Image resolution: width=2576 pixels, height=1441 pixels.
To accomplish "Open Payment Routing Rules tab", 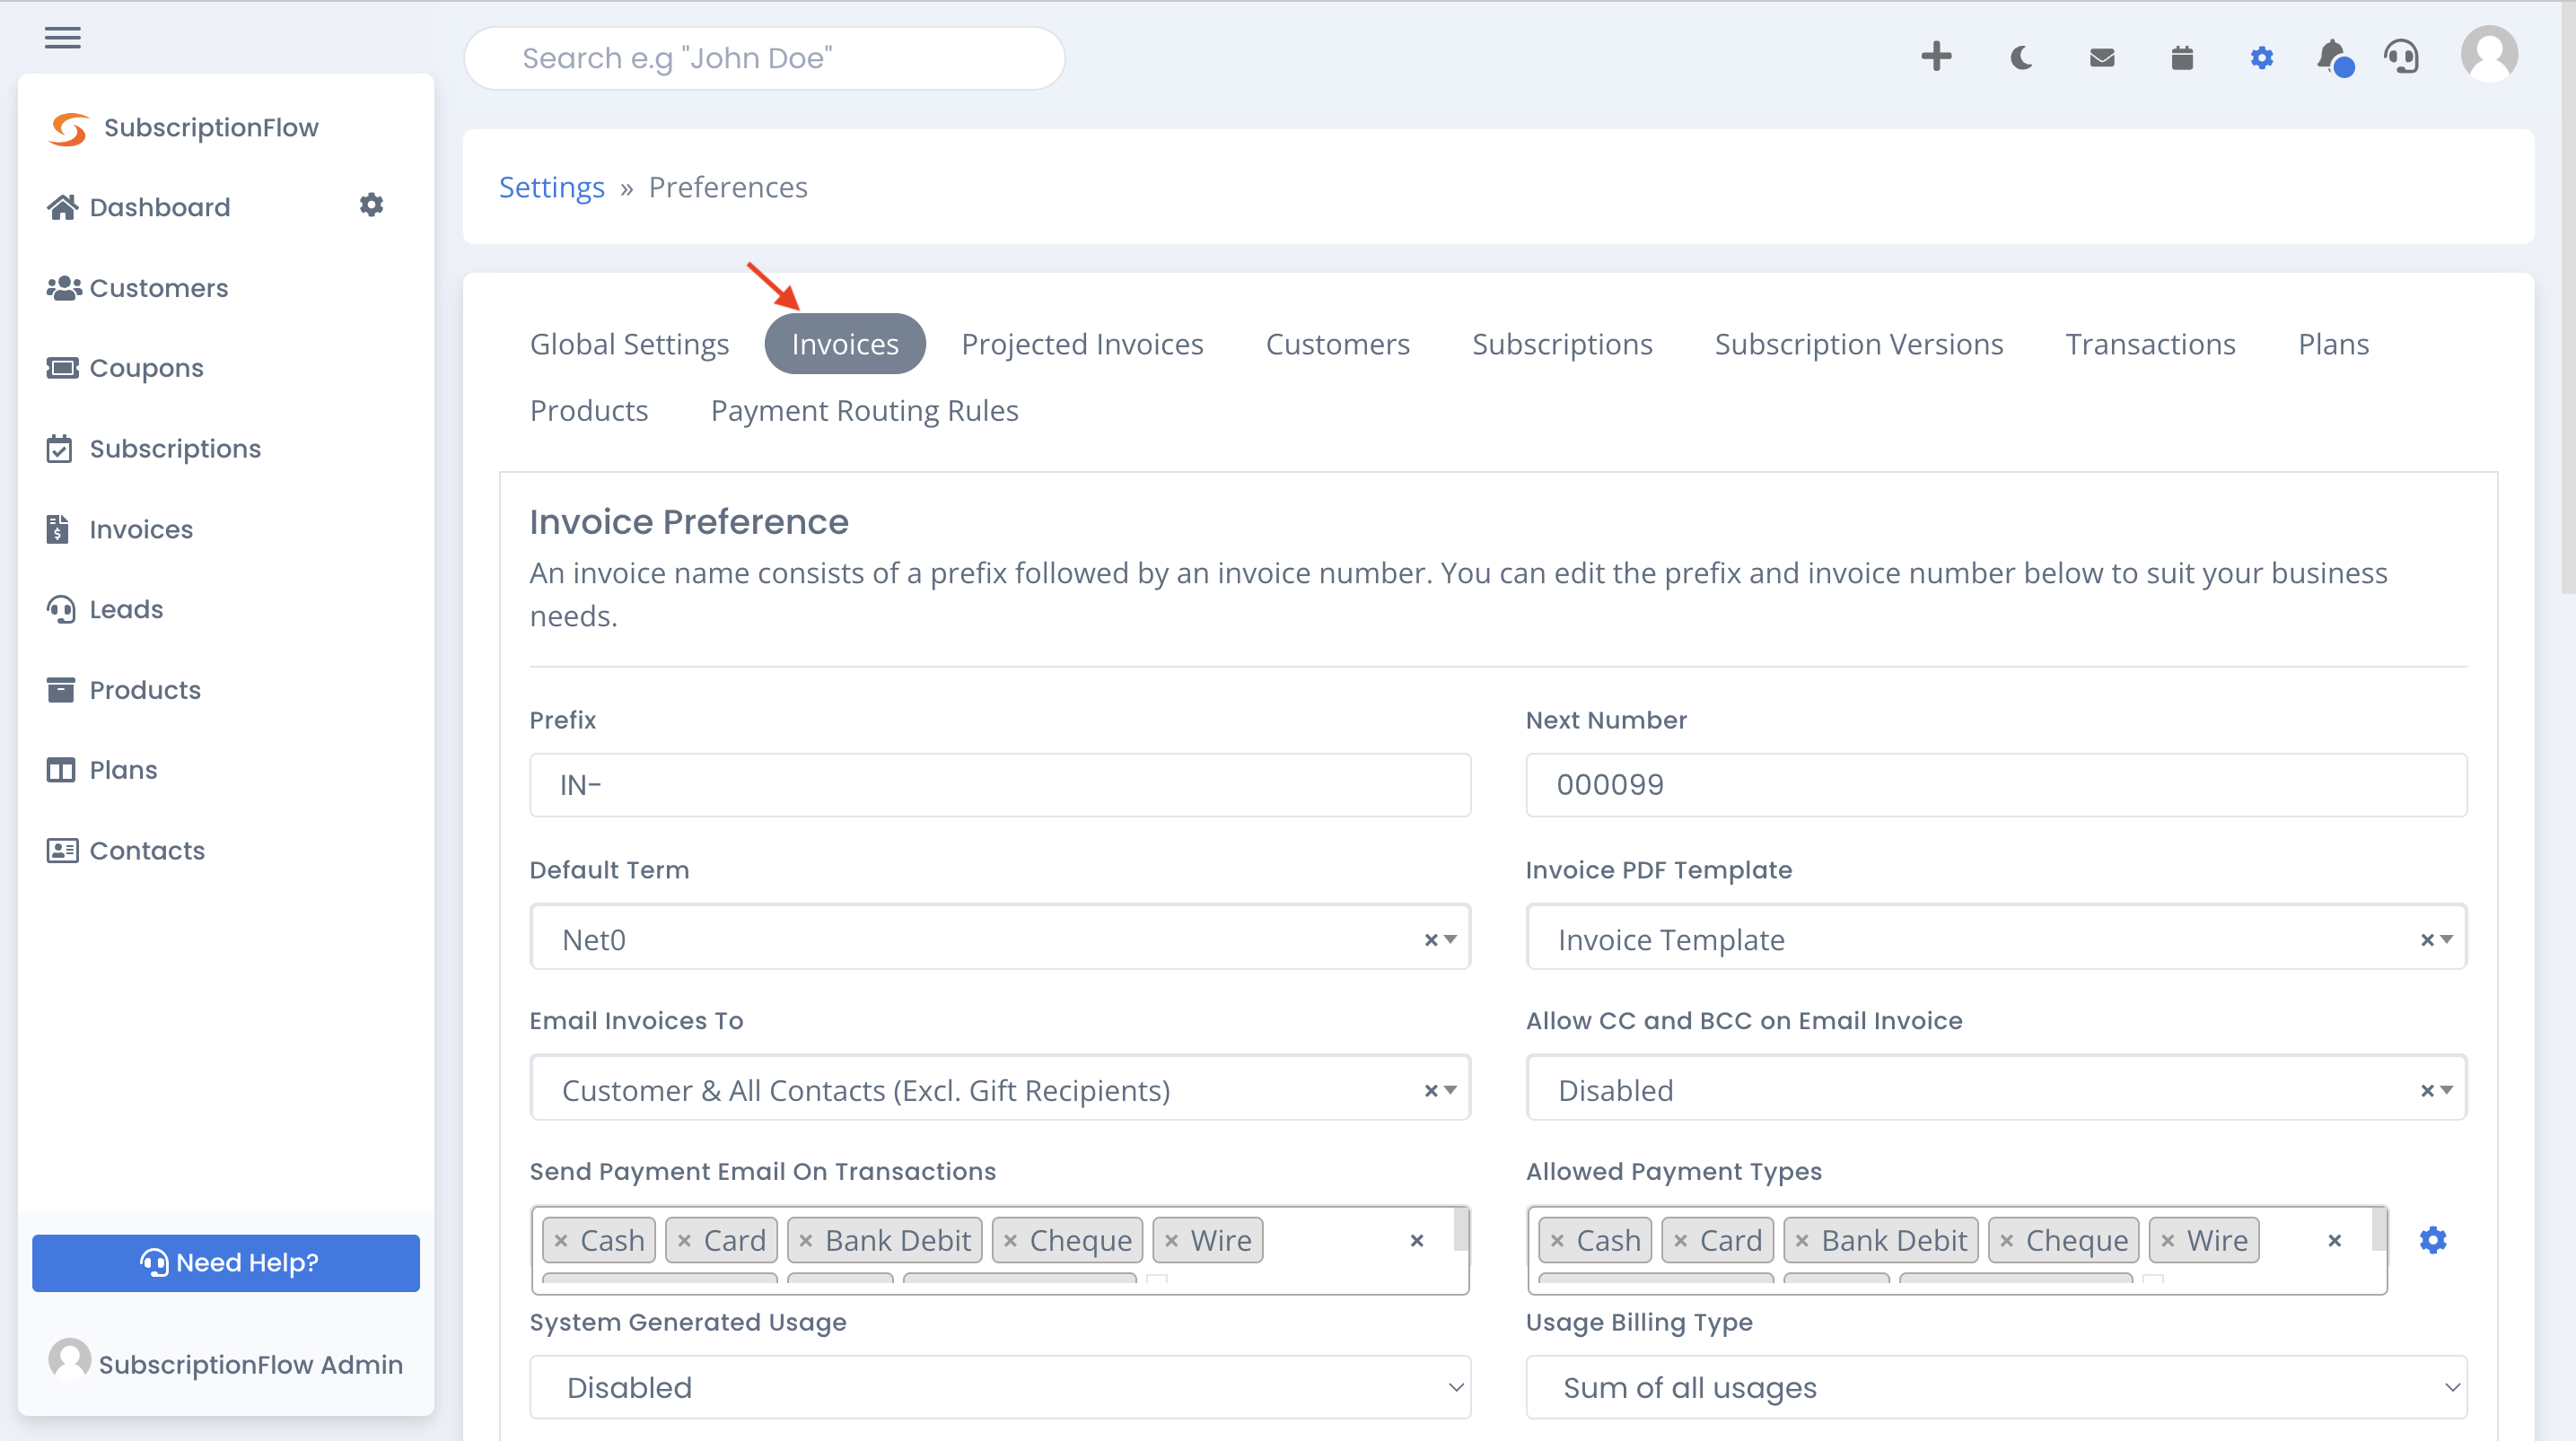I will click(x=864, y=411).
